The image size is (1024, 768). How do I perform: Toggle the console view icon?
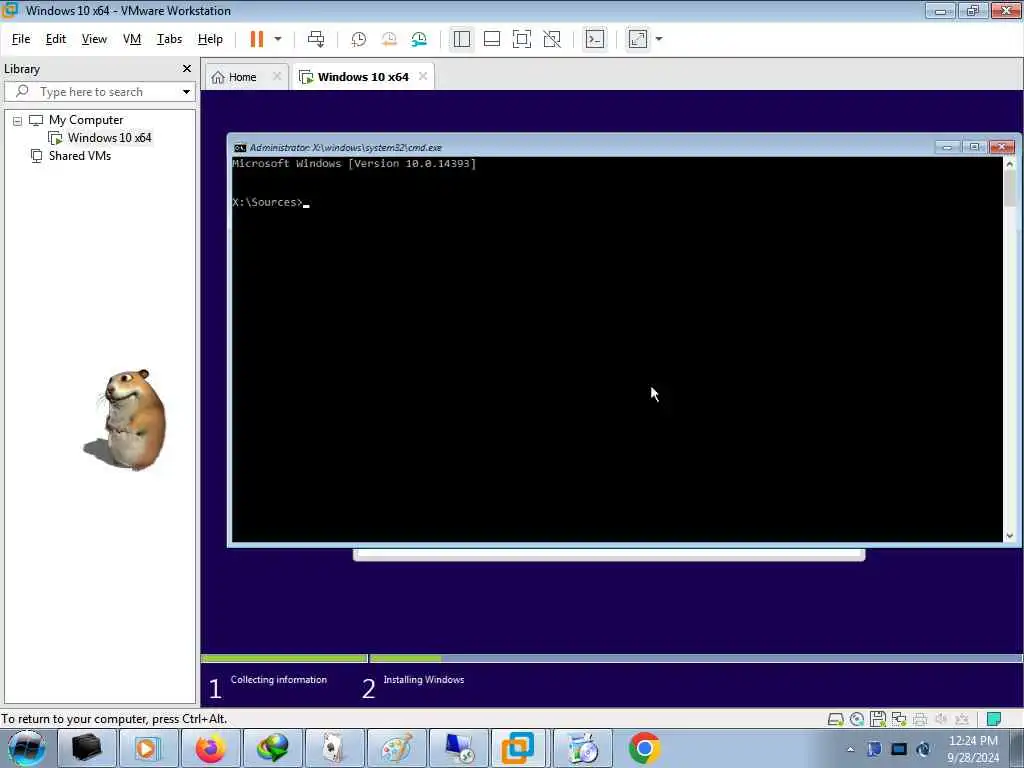pos(595,39)
